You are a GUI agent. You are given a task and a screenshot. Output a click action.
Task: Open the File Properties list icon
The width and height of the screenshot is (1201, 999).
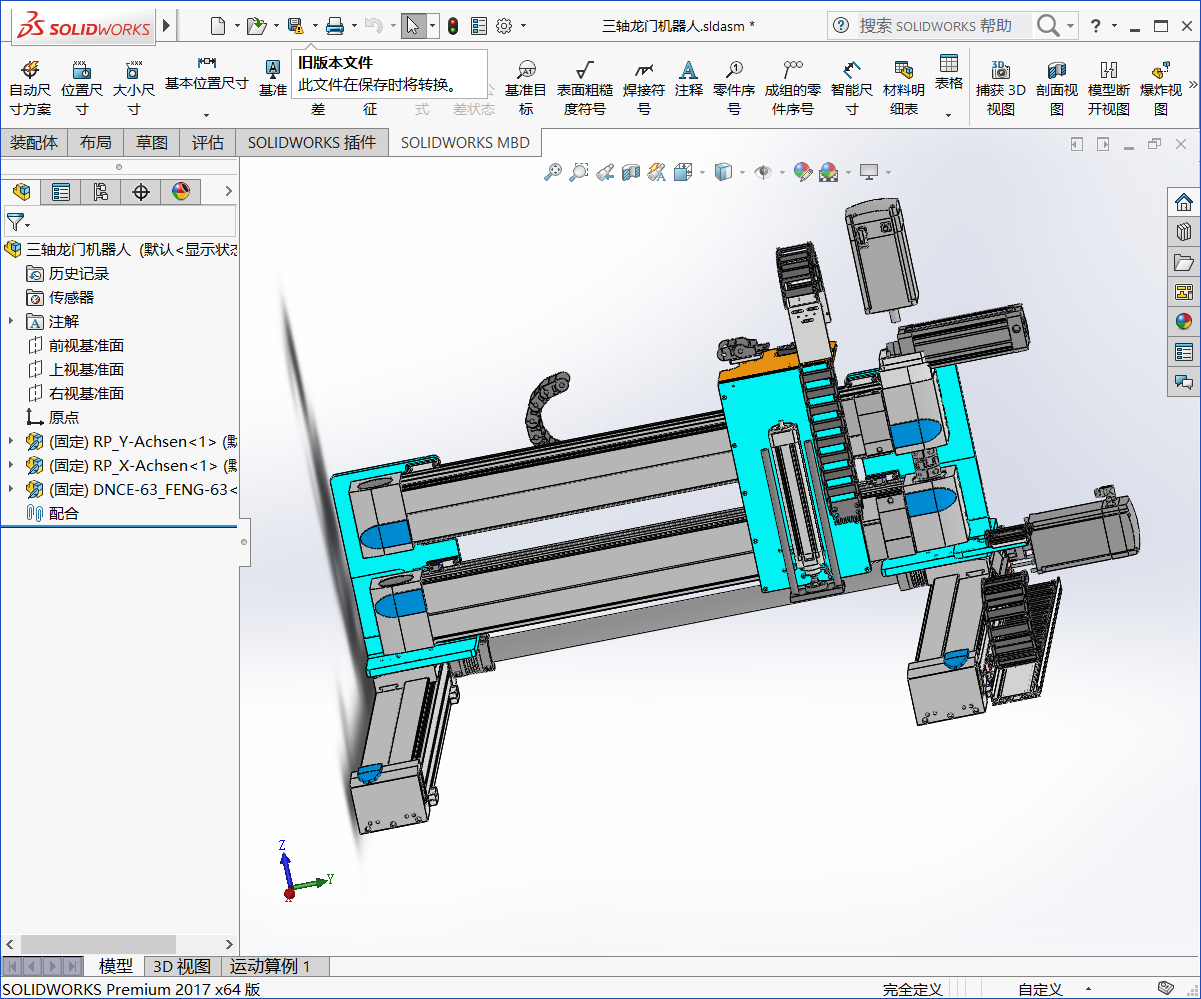[479, 25]
